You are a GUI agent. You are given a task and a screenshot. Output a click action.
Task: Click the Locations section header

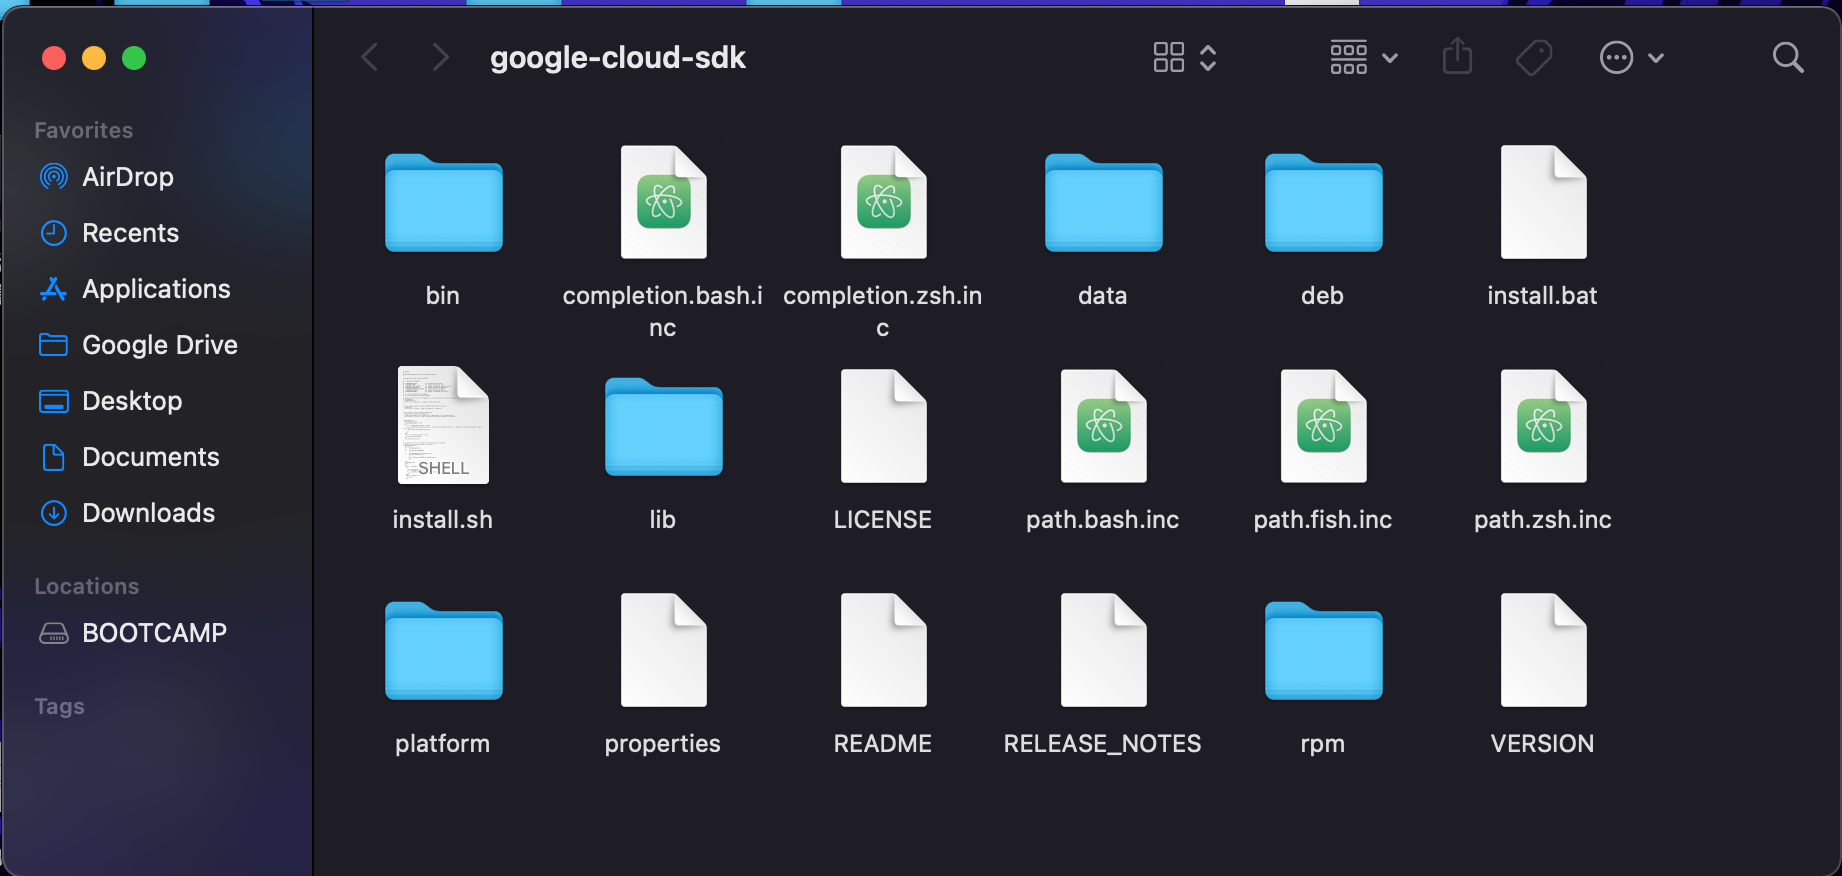pos(87,586)
